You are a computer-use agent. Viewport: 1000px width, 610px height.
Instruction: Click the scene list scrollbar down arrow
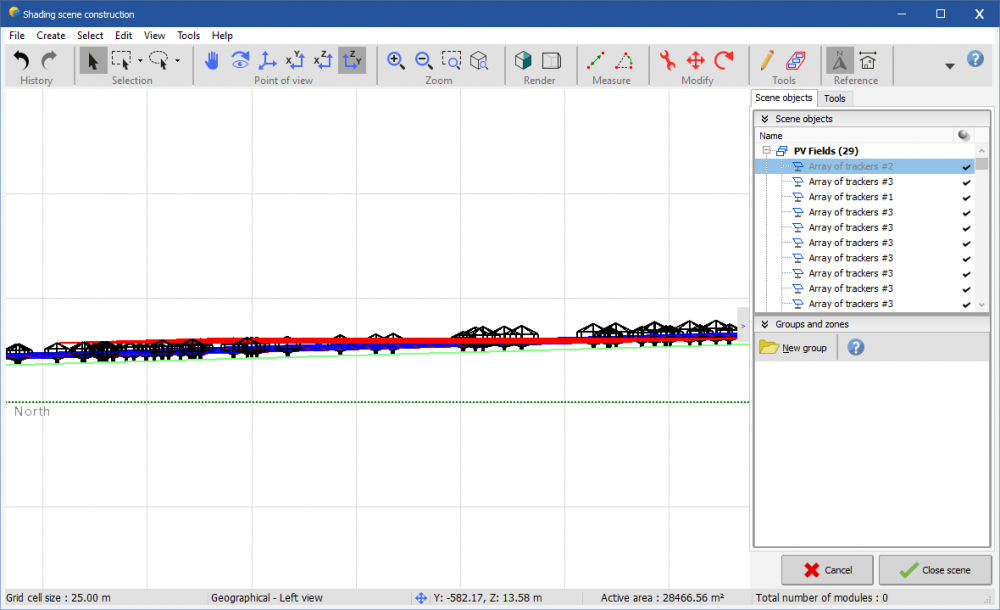[x=982, y=305]
